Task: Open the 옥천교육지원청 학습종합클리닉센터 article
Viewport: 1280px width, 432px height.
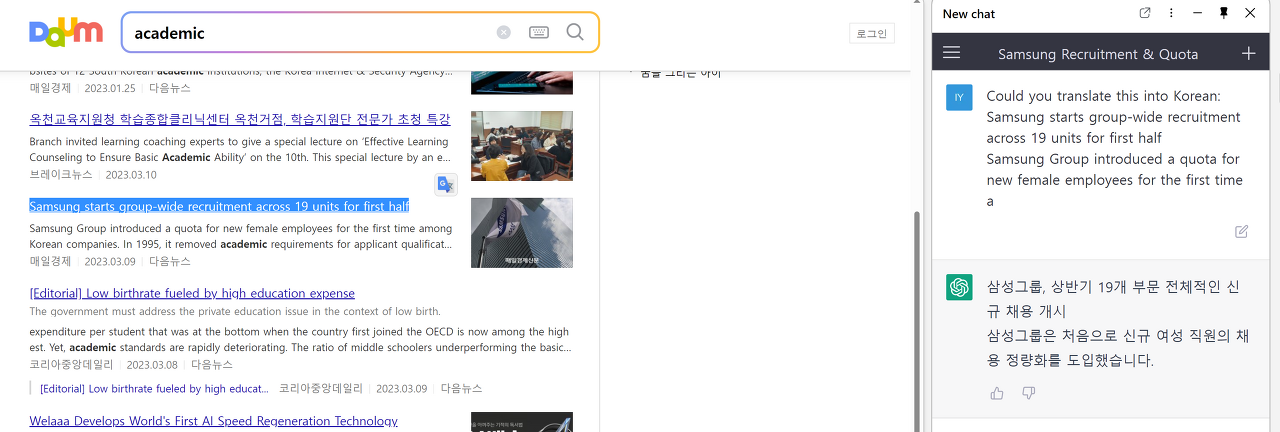Action: pyautogui.click(x=240, y=119)
